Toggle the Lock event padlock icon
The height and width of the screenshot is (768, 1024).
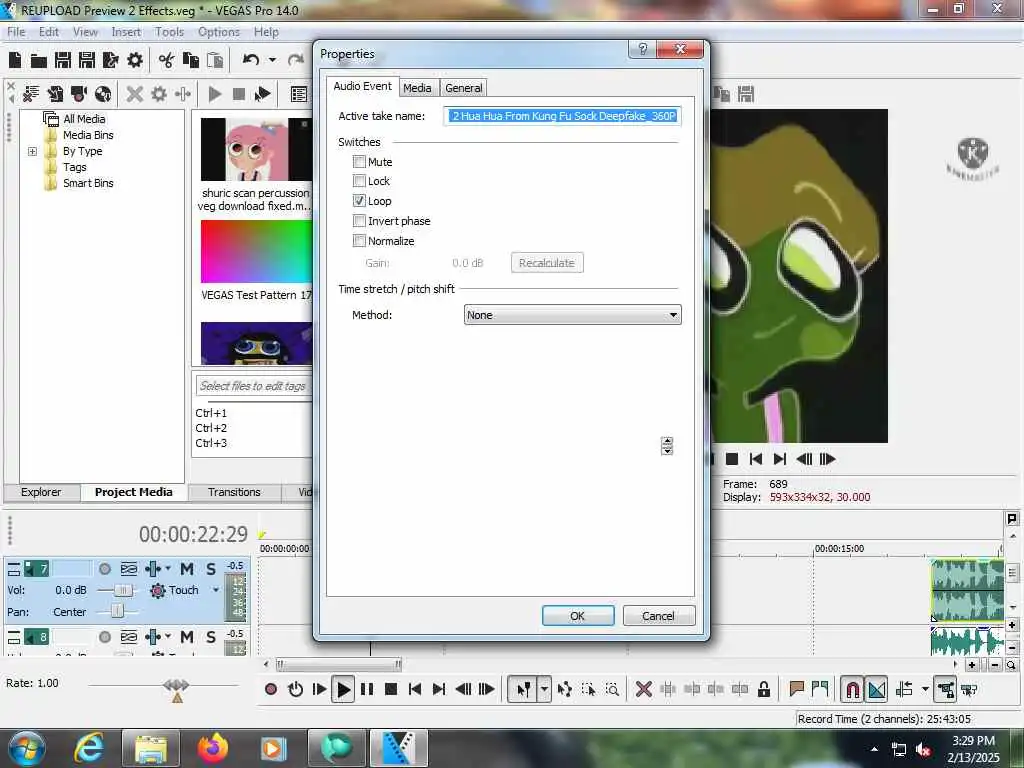coord(763,689)
